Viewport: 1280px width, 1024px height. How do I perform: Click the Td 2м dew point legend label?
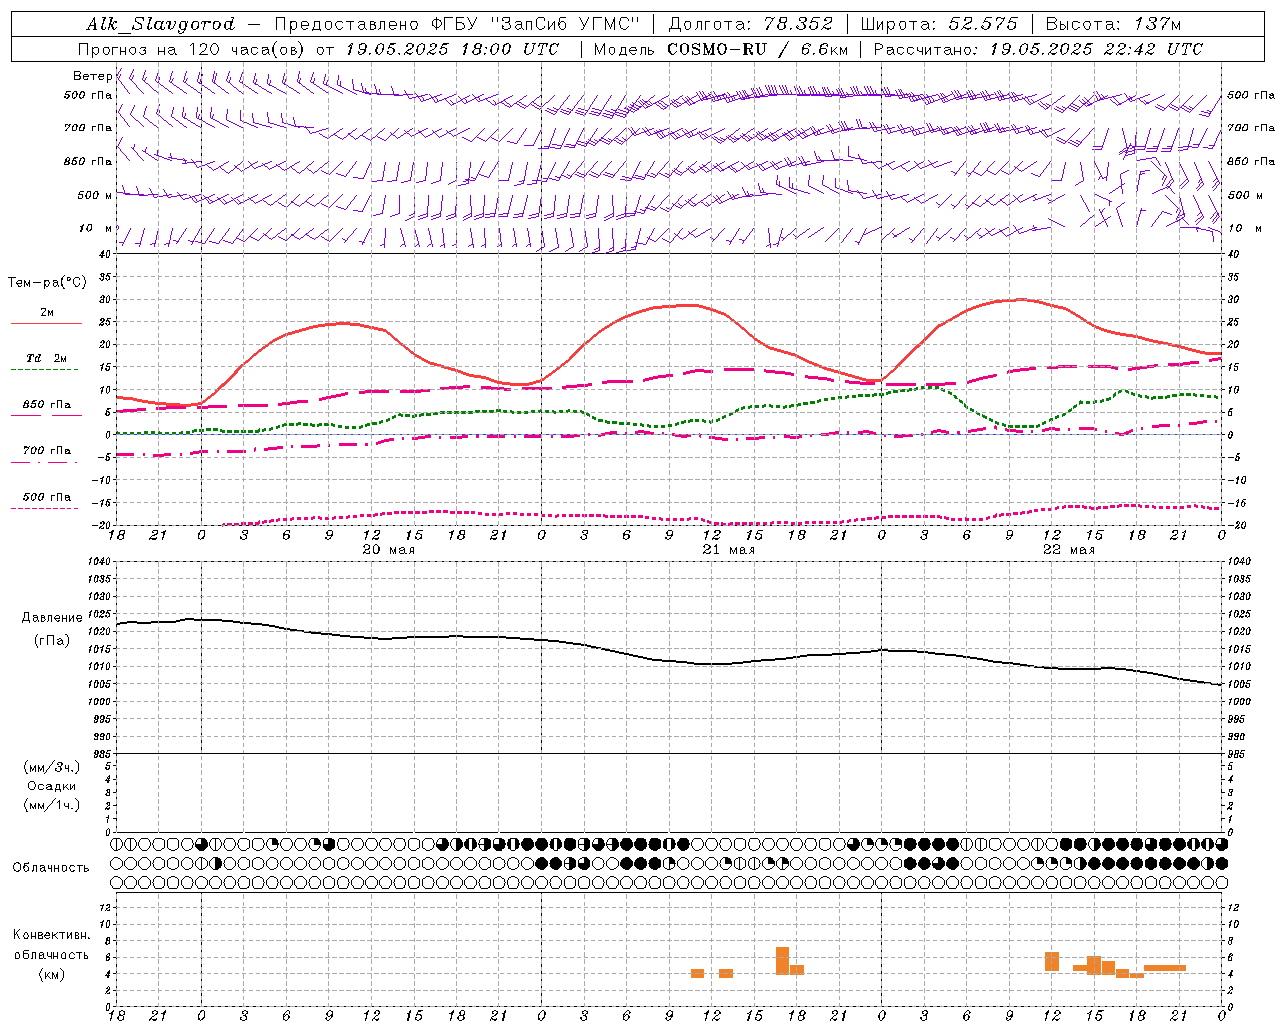[47, 358]
